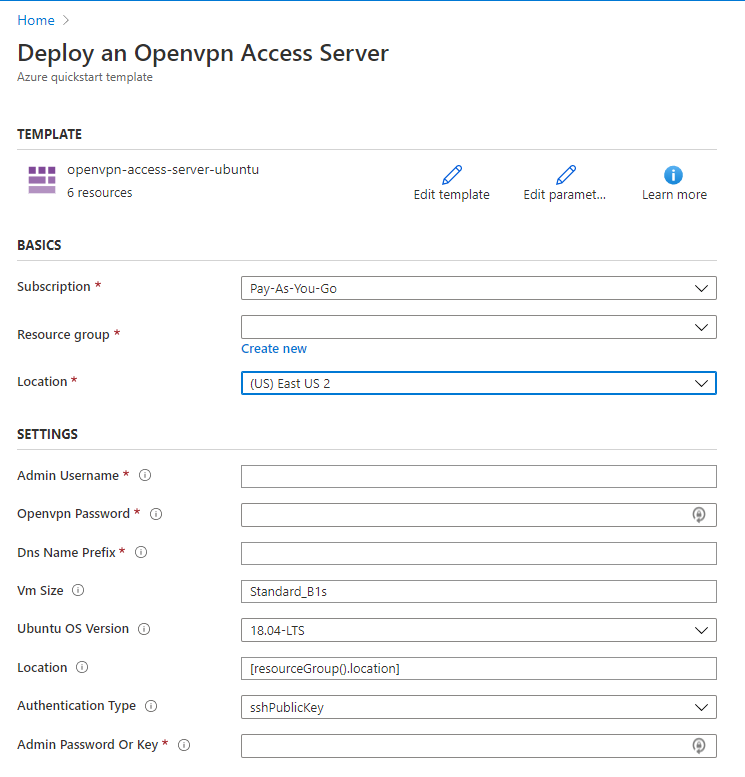
Task: Expand the Resource group dropdown
Action: (478, 327)
